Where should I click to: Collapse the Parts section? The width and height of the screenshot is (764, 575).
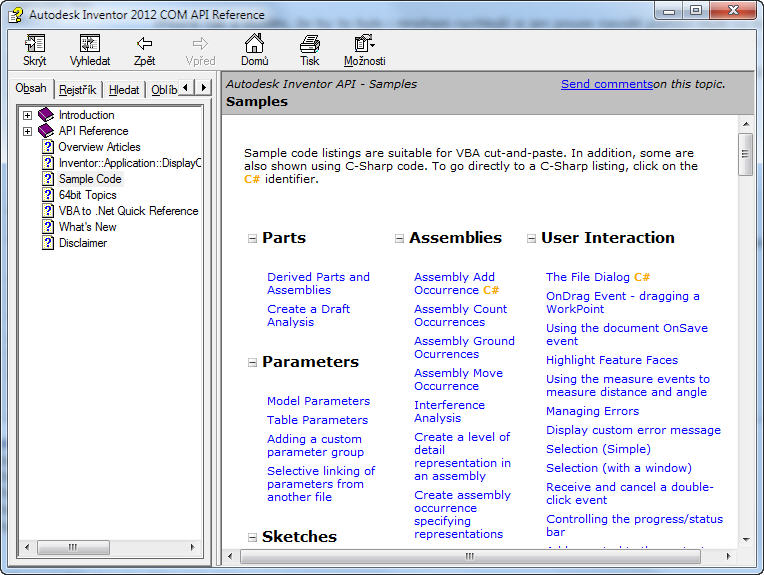tap(252, 238)
